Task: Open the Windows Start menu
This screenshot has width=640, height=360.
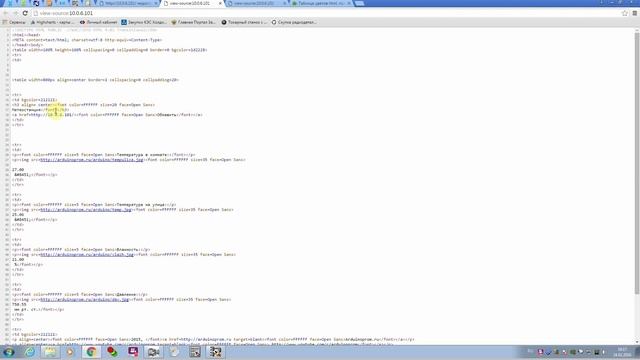Action: pos(9,352)
